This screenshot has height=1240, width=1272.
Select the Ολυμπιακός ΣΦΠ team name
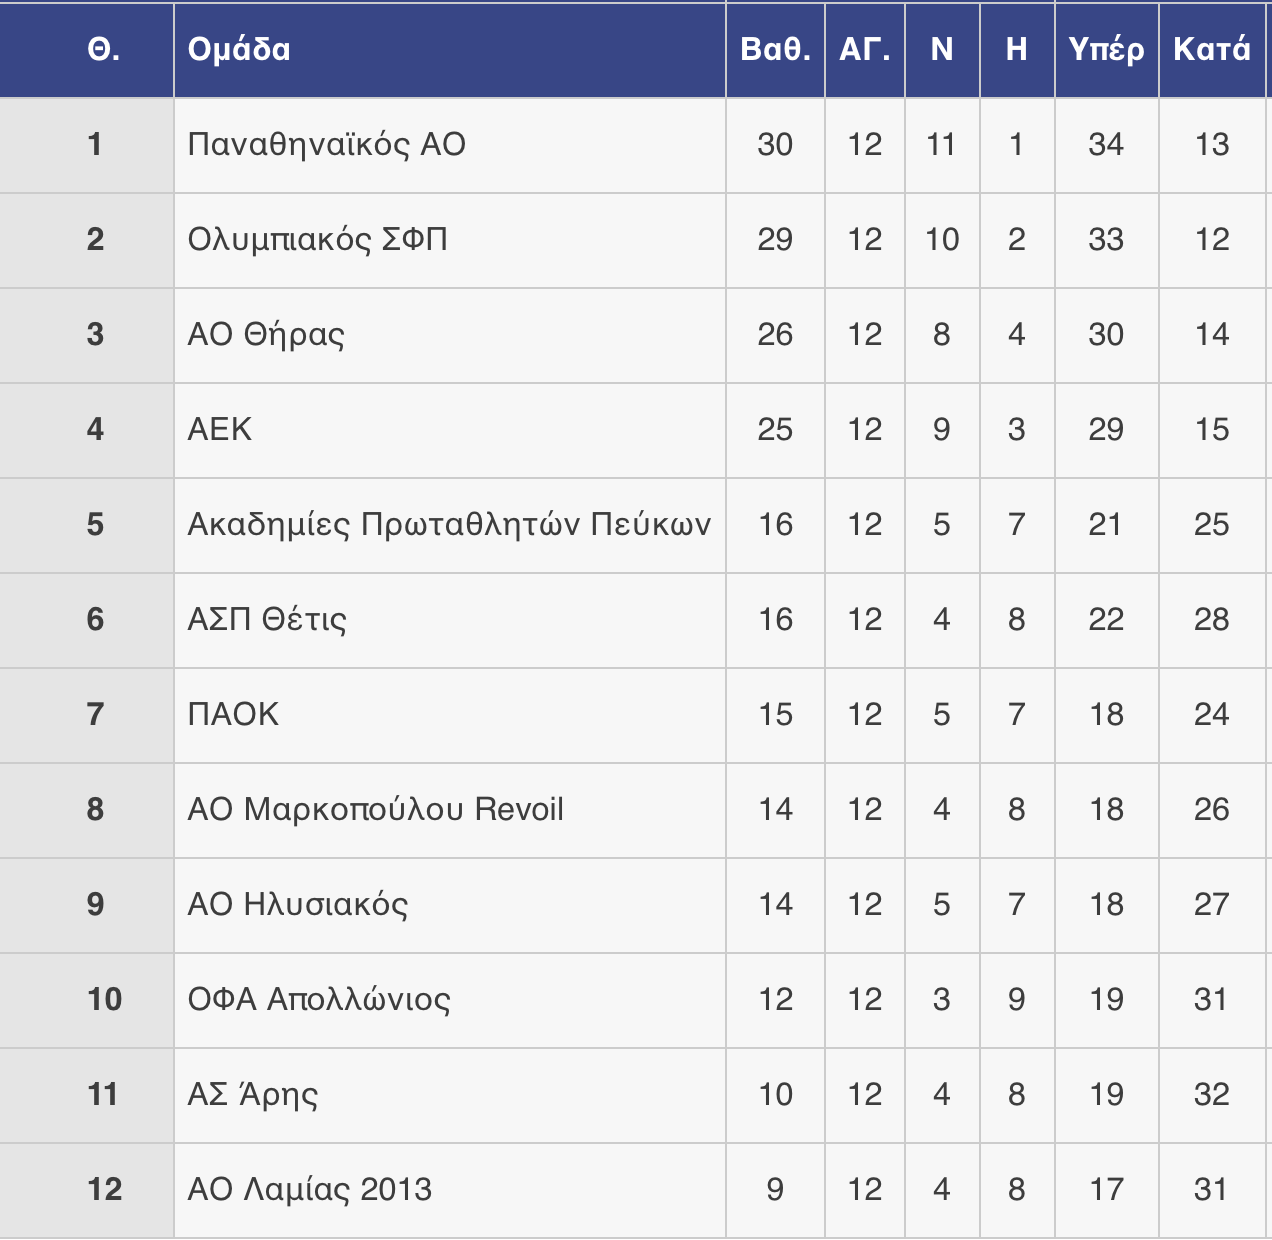(x=317, y=240)
